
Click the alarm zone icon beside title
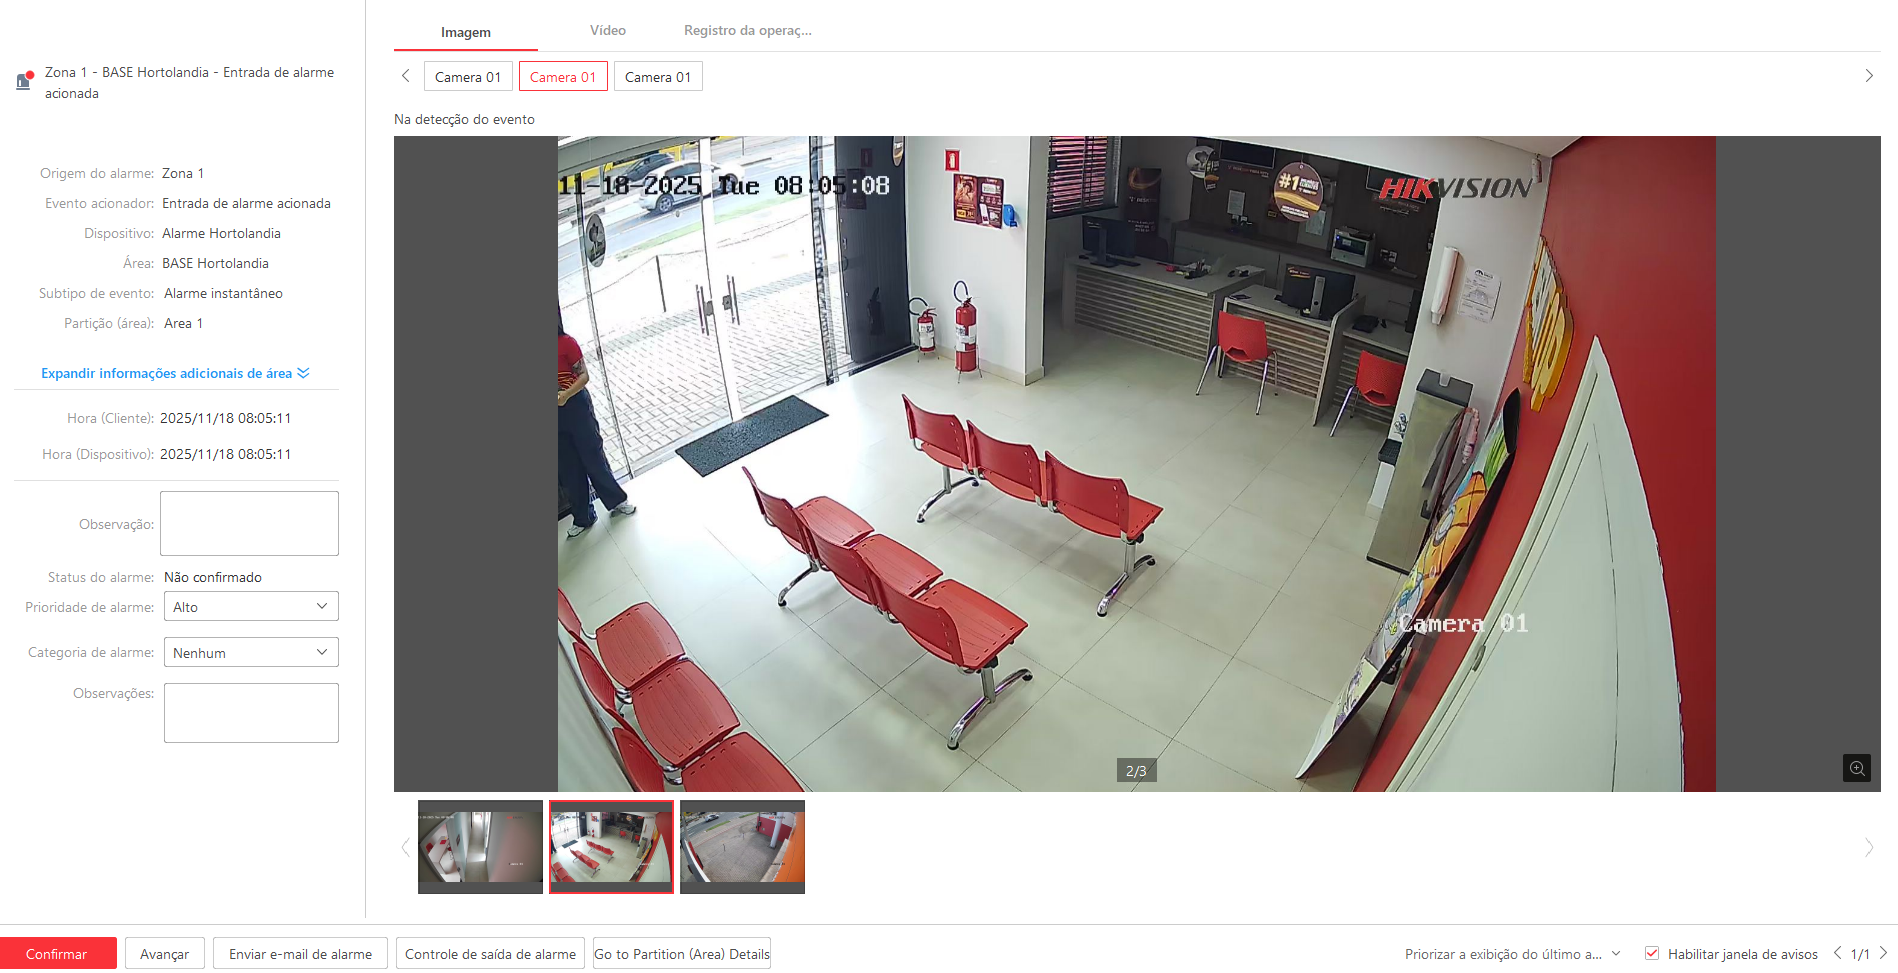pyautogui.click(x=25, y=81)
